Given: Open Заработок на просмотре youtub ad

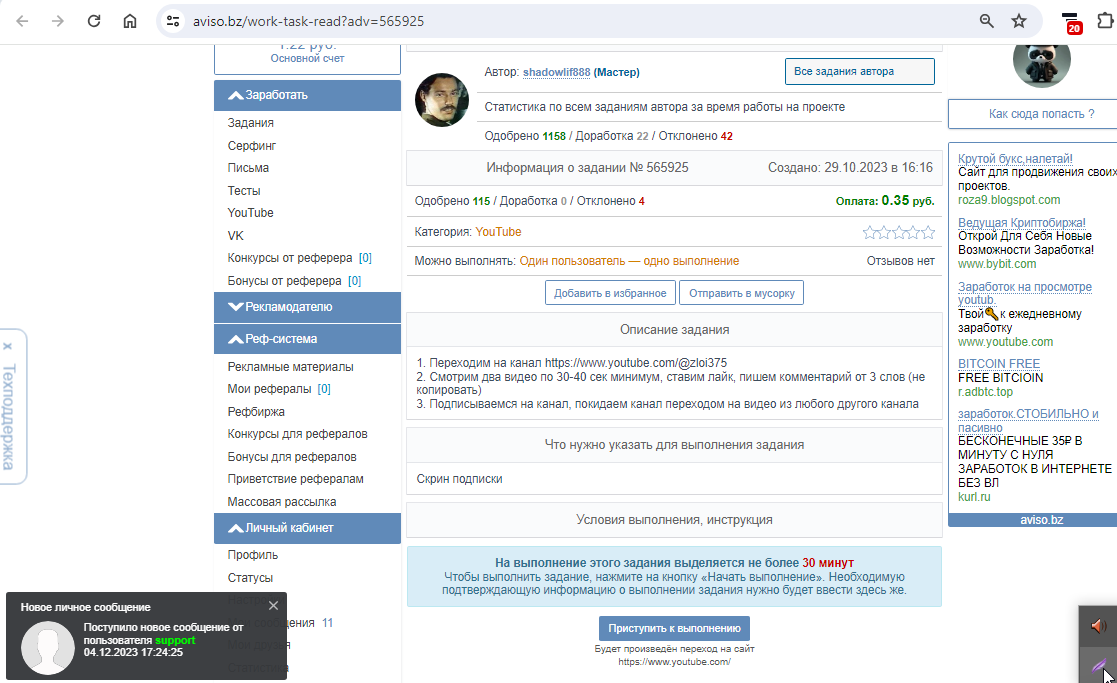Looking at the screenshot, I should click(x=1024, y=293).
